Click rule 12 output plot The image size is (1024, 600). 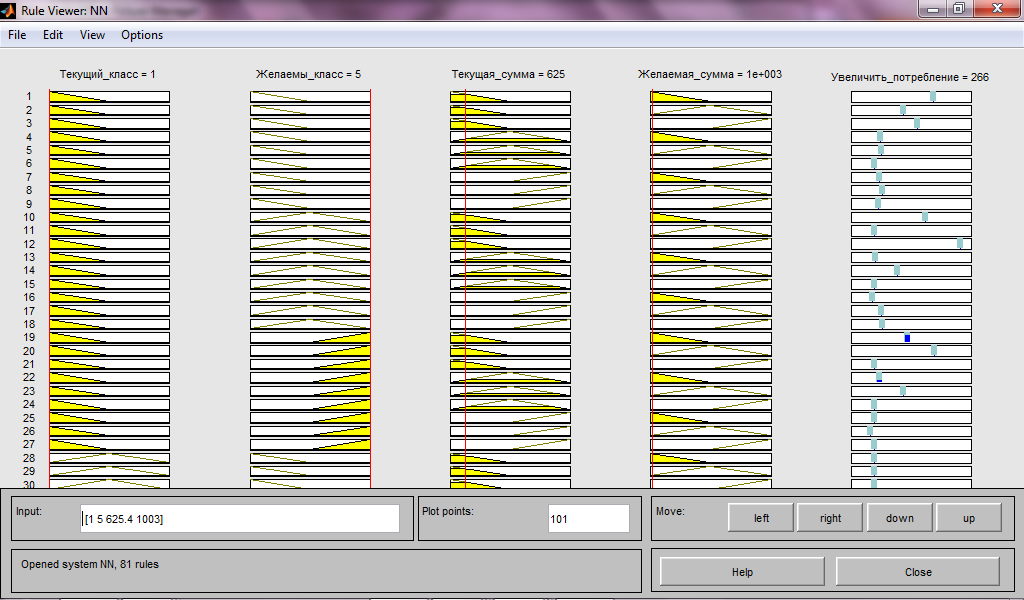click(911, 244)
